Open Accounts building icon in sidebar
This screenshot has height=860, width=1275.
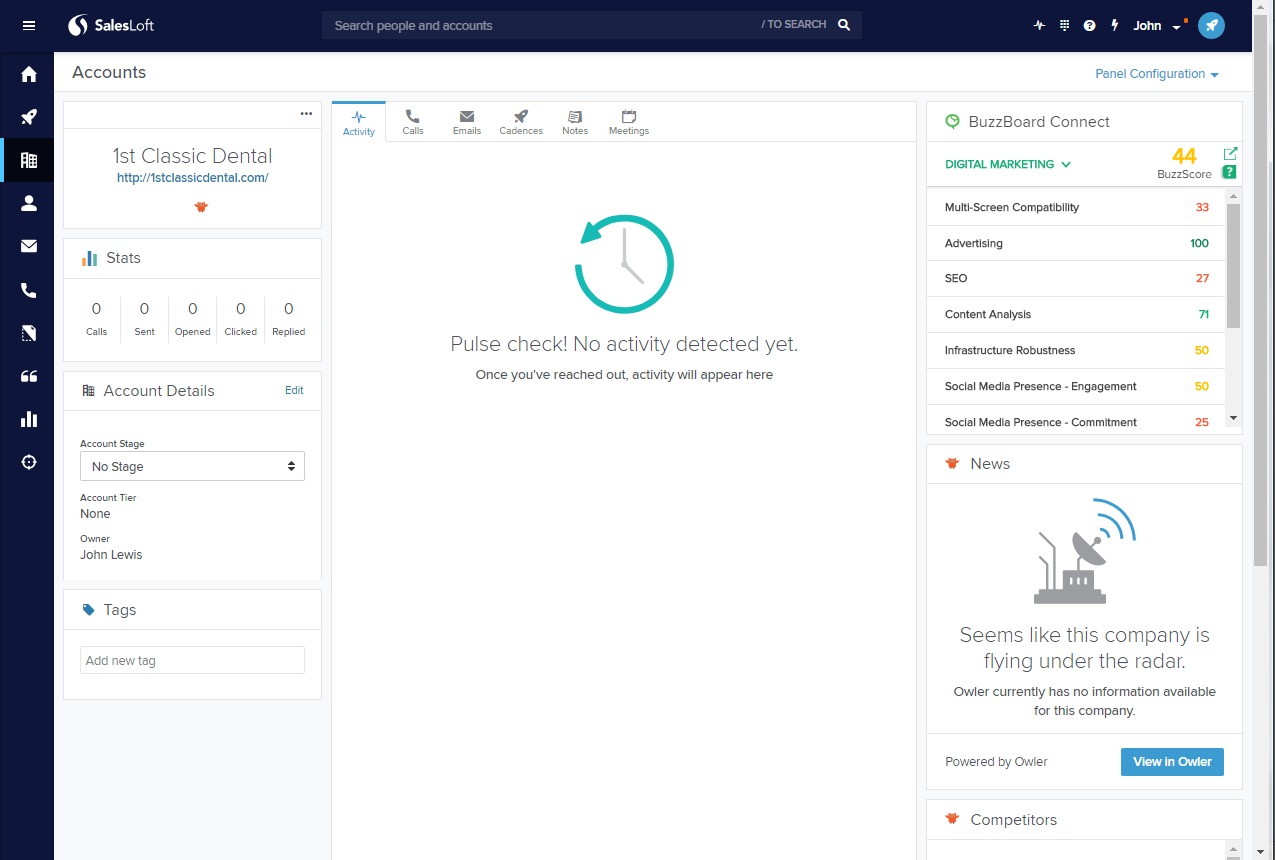pos(29,160)
